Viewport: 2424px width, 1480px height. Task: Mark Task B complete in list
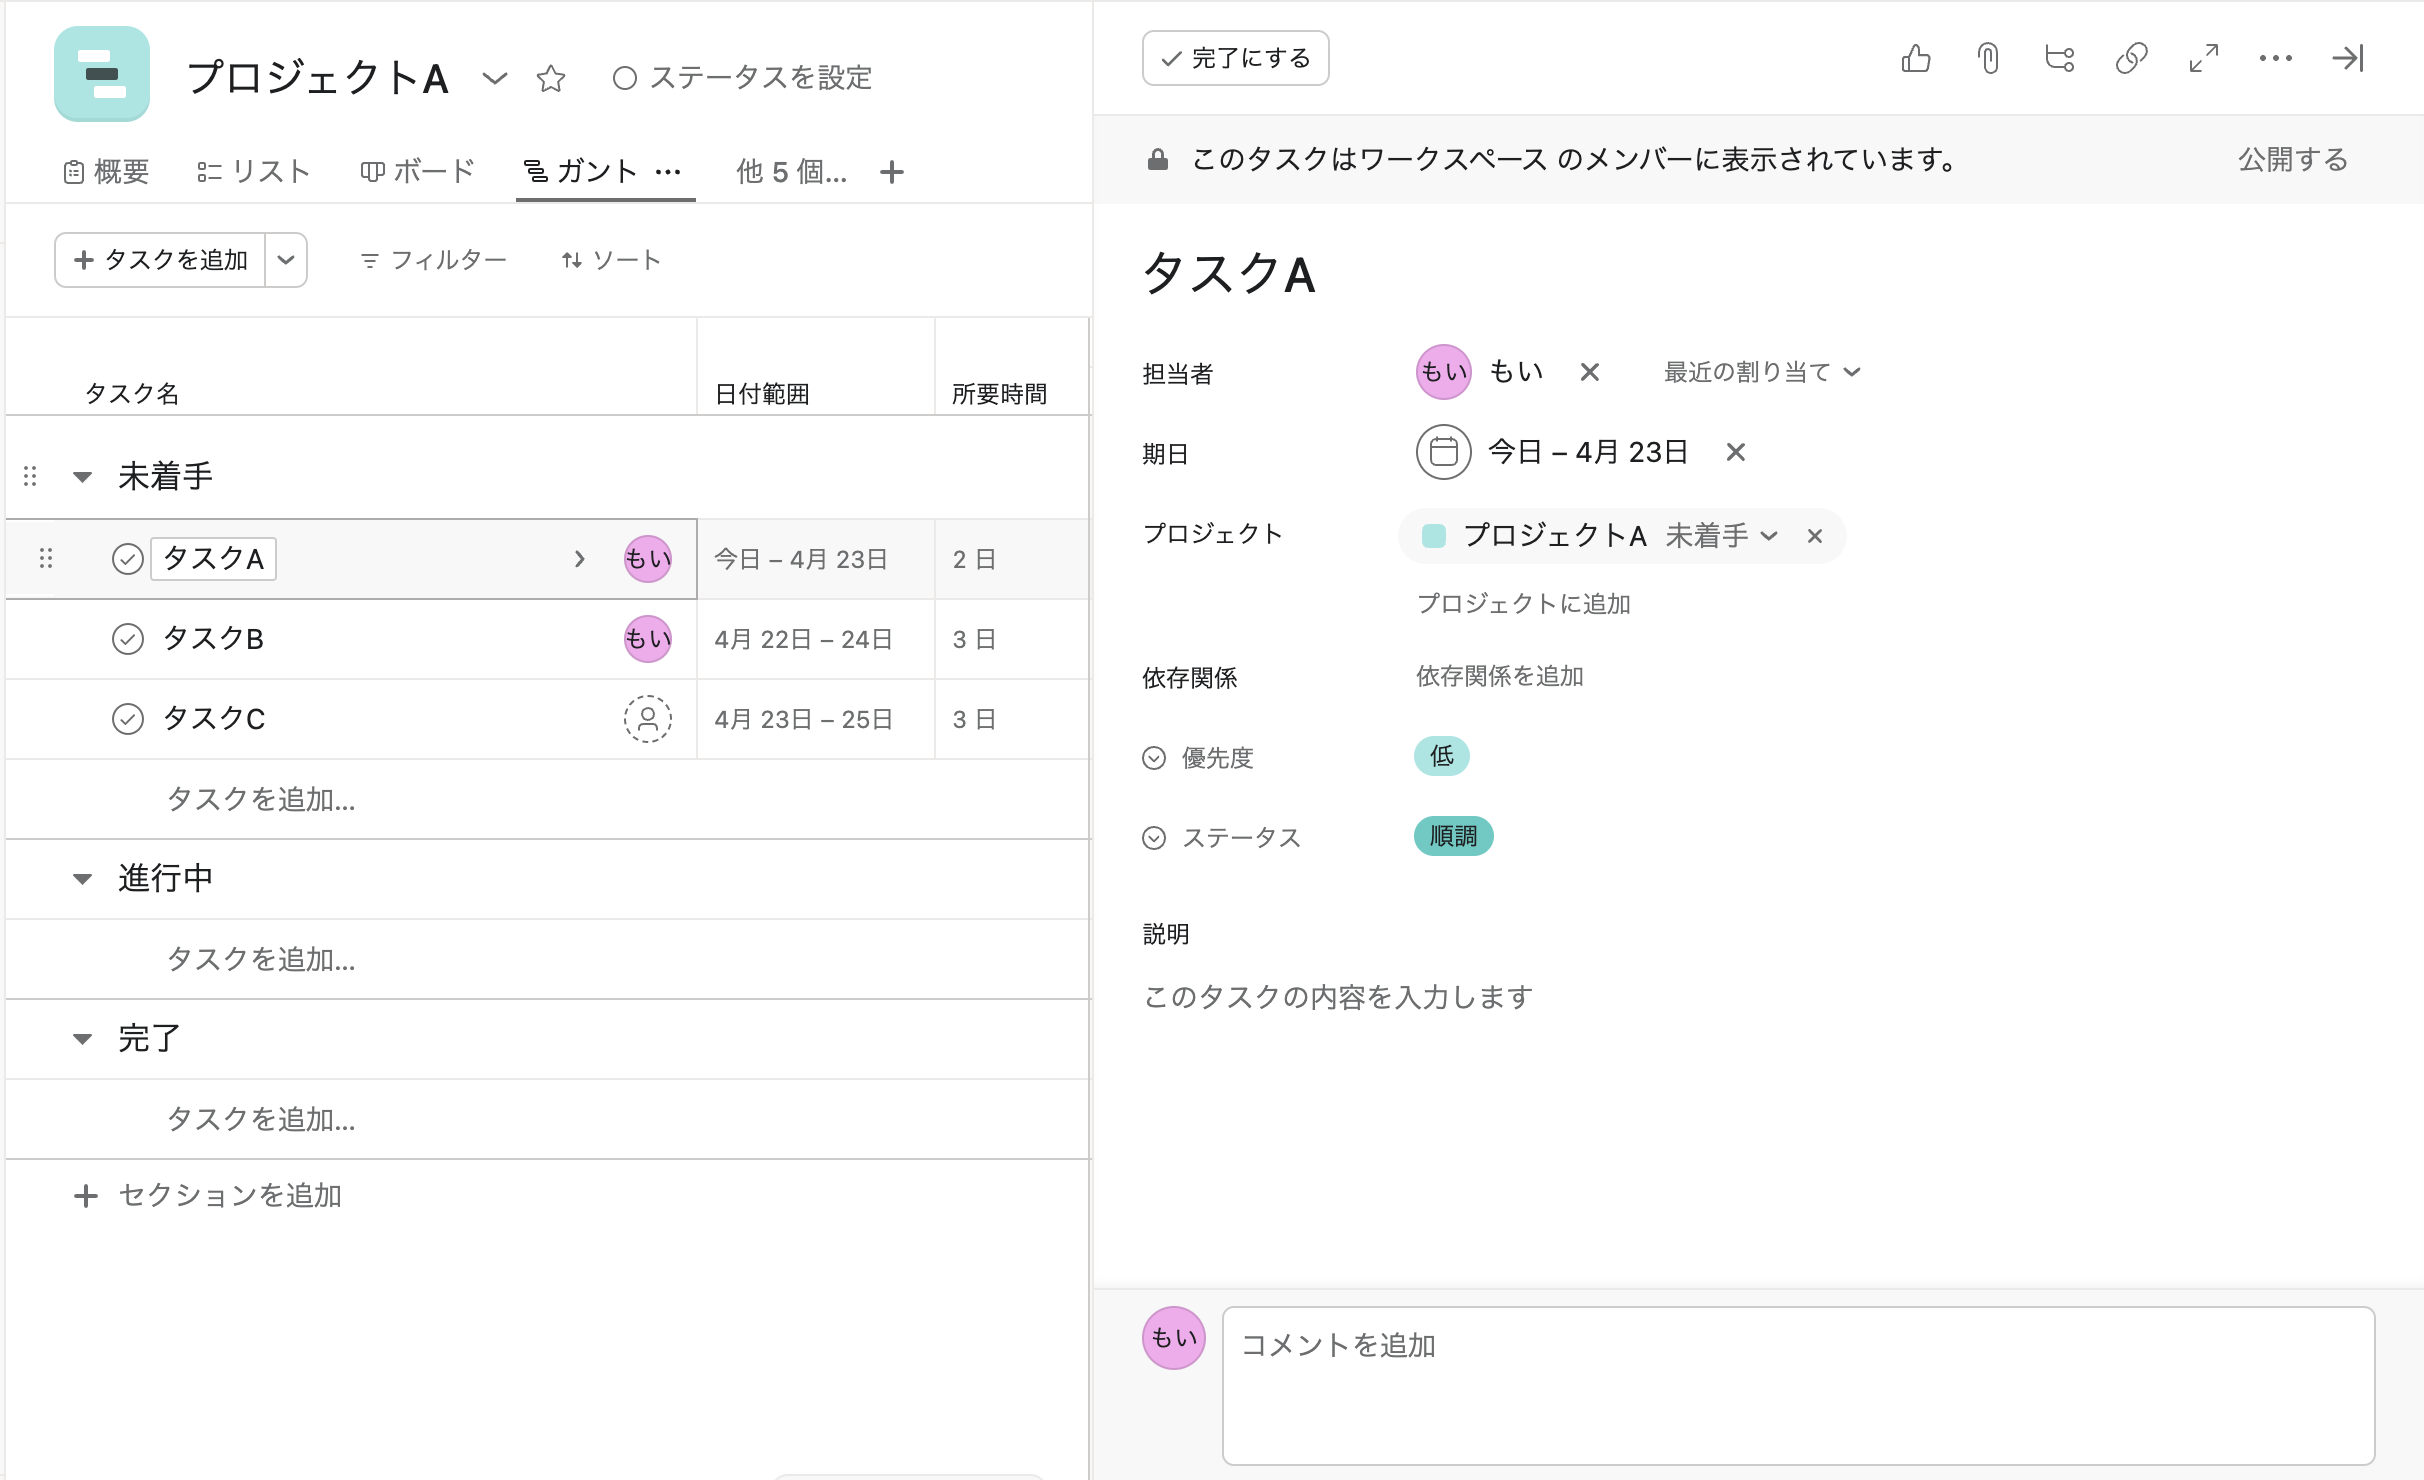tap(128, 639)
